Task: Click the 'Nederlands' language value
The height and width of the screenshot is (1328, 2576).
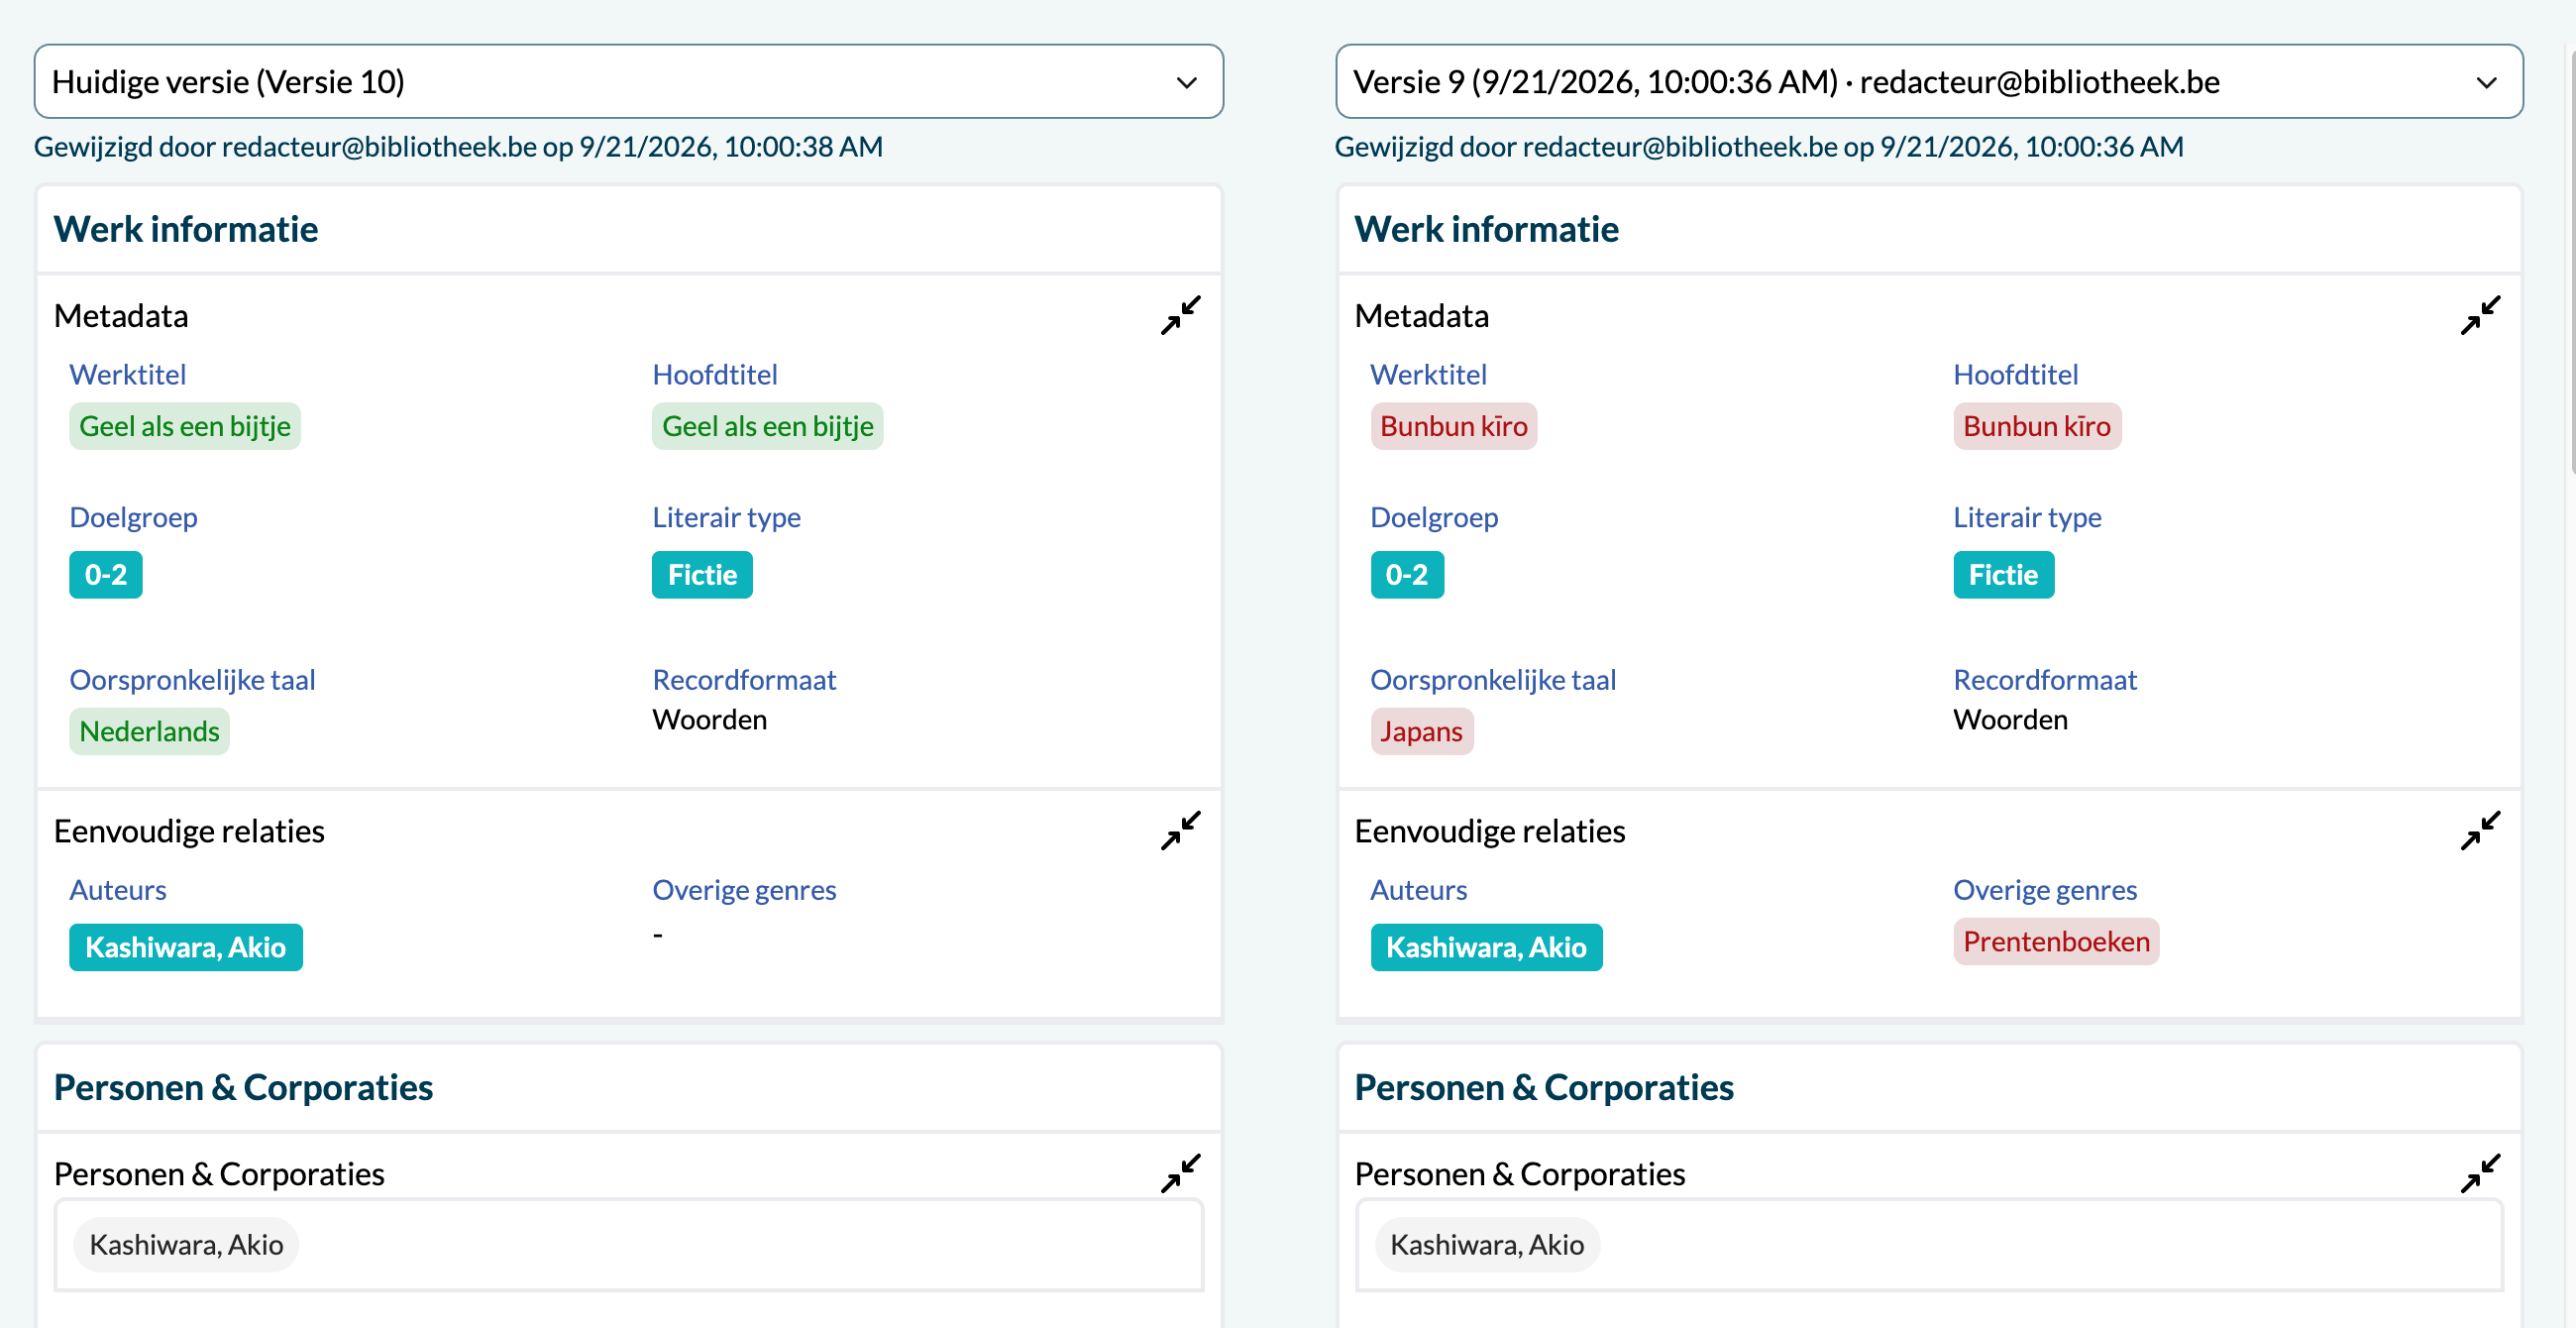Action: click(149, 731)
